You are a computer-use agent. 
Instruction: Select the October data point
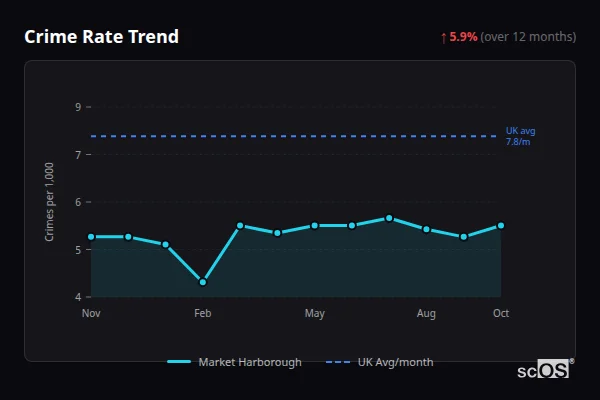(501, 226)
